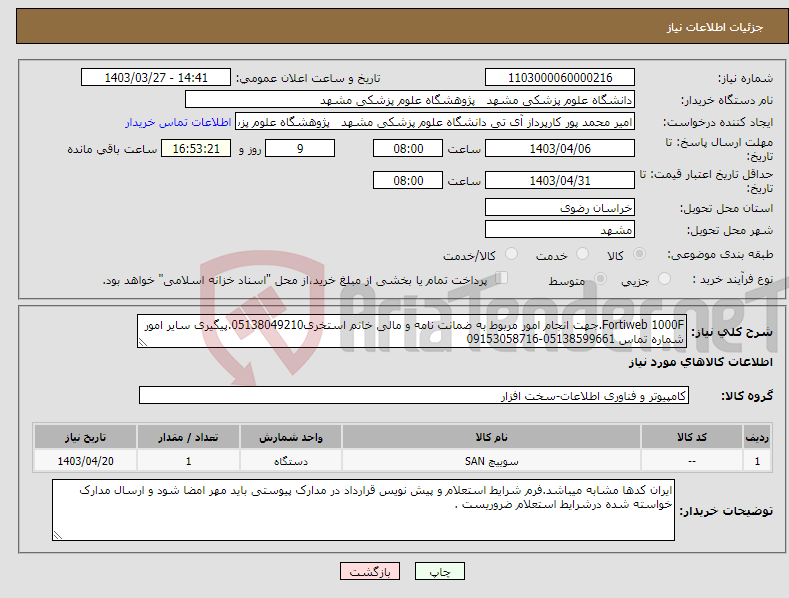Click the quantity cell showing 1
Viewport: 789px width, 598px height.
(x=188, y=461)
